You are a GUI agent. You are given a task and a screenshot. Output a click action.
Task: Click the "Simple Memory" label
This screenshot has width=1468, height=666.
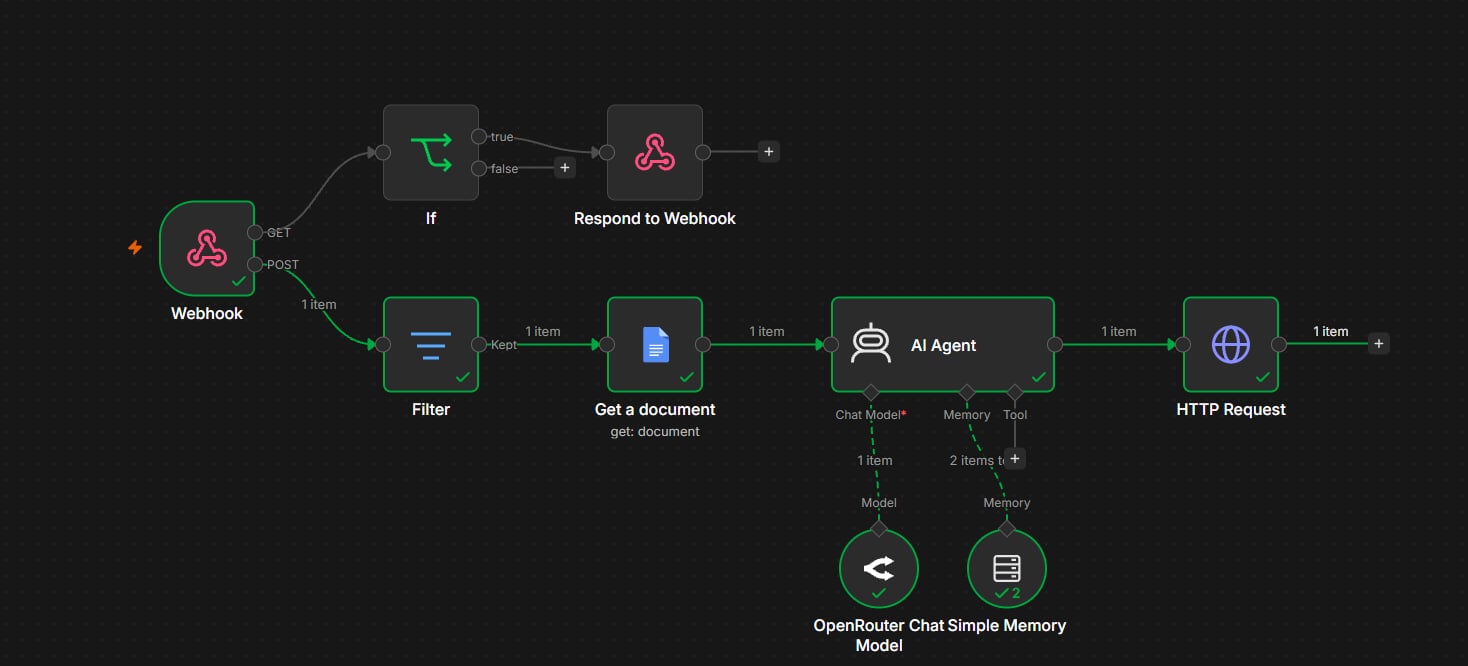click(x=1007, y=625)
